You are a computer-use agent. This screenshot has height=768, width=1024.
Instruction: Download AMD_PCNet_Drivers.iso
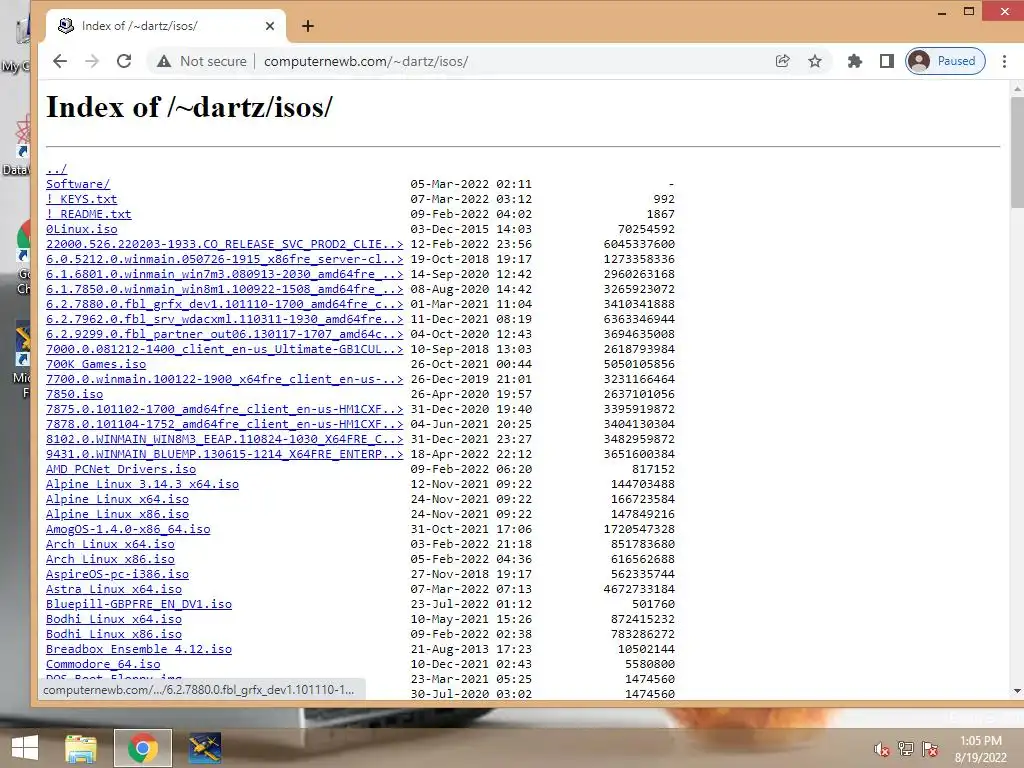point(121,470)
